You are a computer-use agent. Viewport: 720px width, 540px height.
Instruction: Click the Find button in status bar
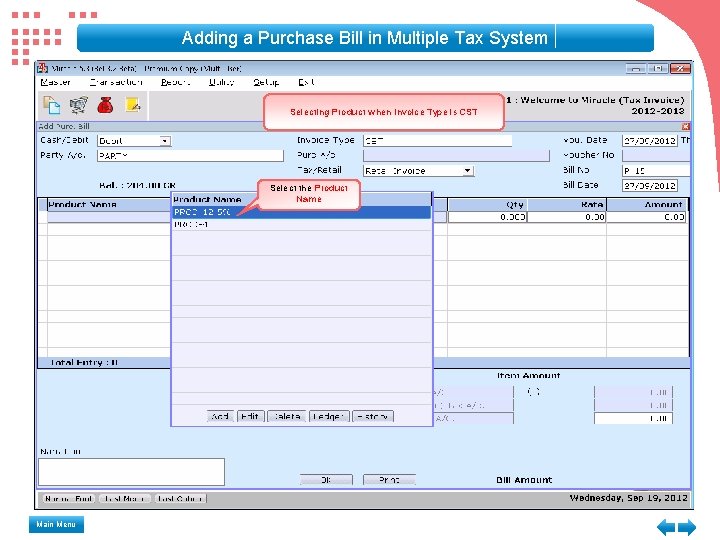tap(69, 499)
